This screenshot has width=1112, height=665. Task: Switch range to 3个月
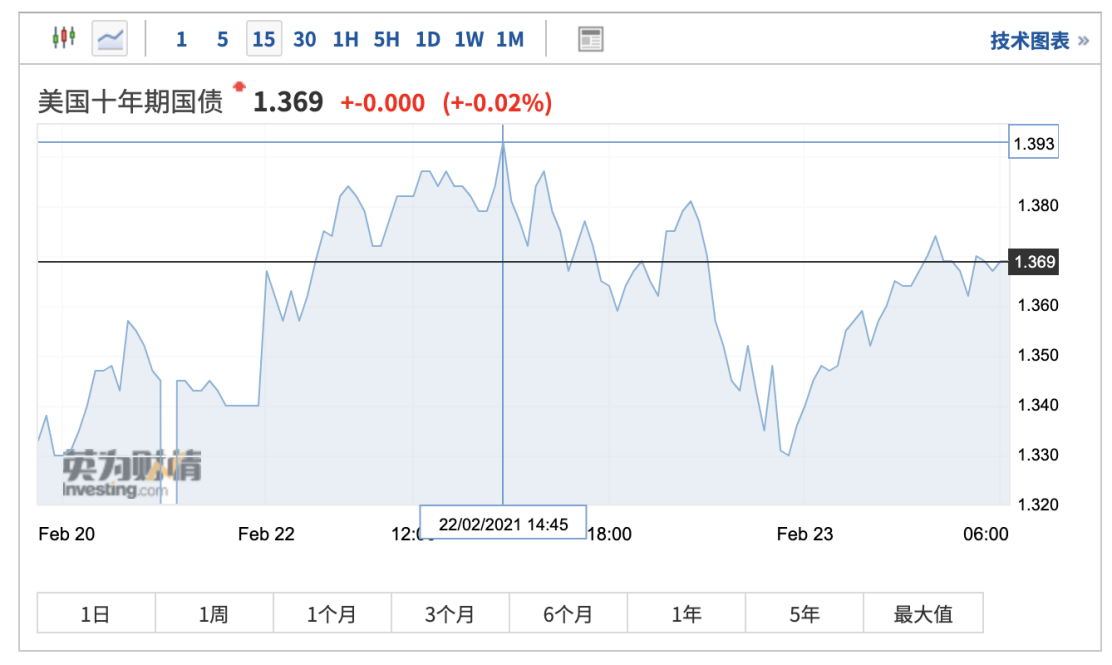(450, 613)
